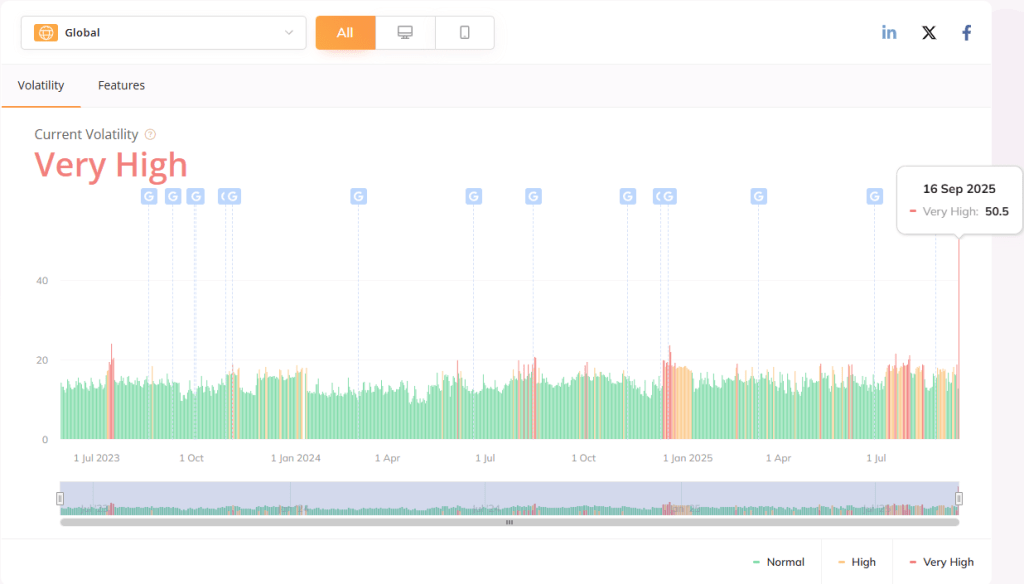Click the first Google update marker
This screenshot has height=584, width=1024.
tap(148, 196)
